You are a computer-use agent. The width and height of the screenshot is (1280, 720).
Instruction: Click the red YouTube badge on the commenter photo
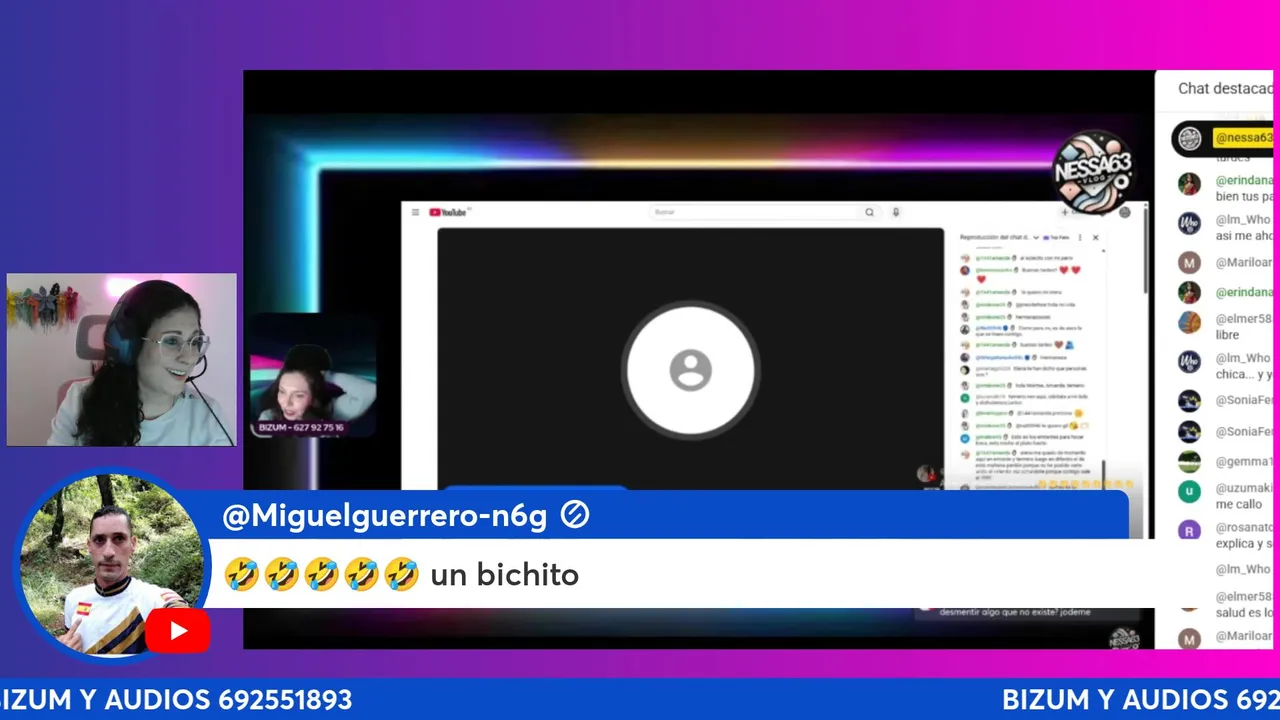(x=178, y=631)
